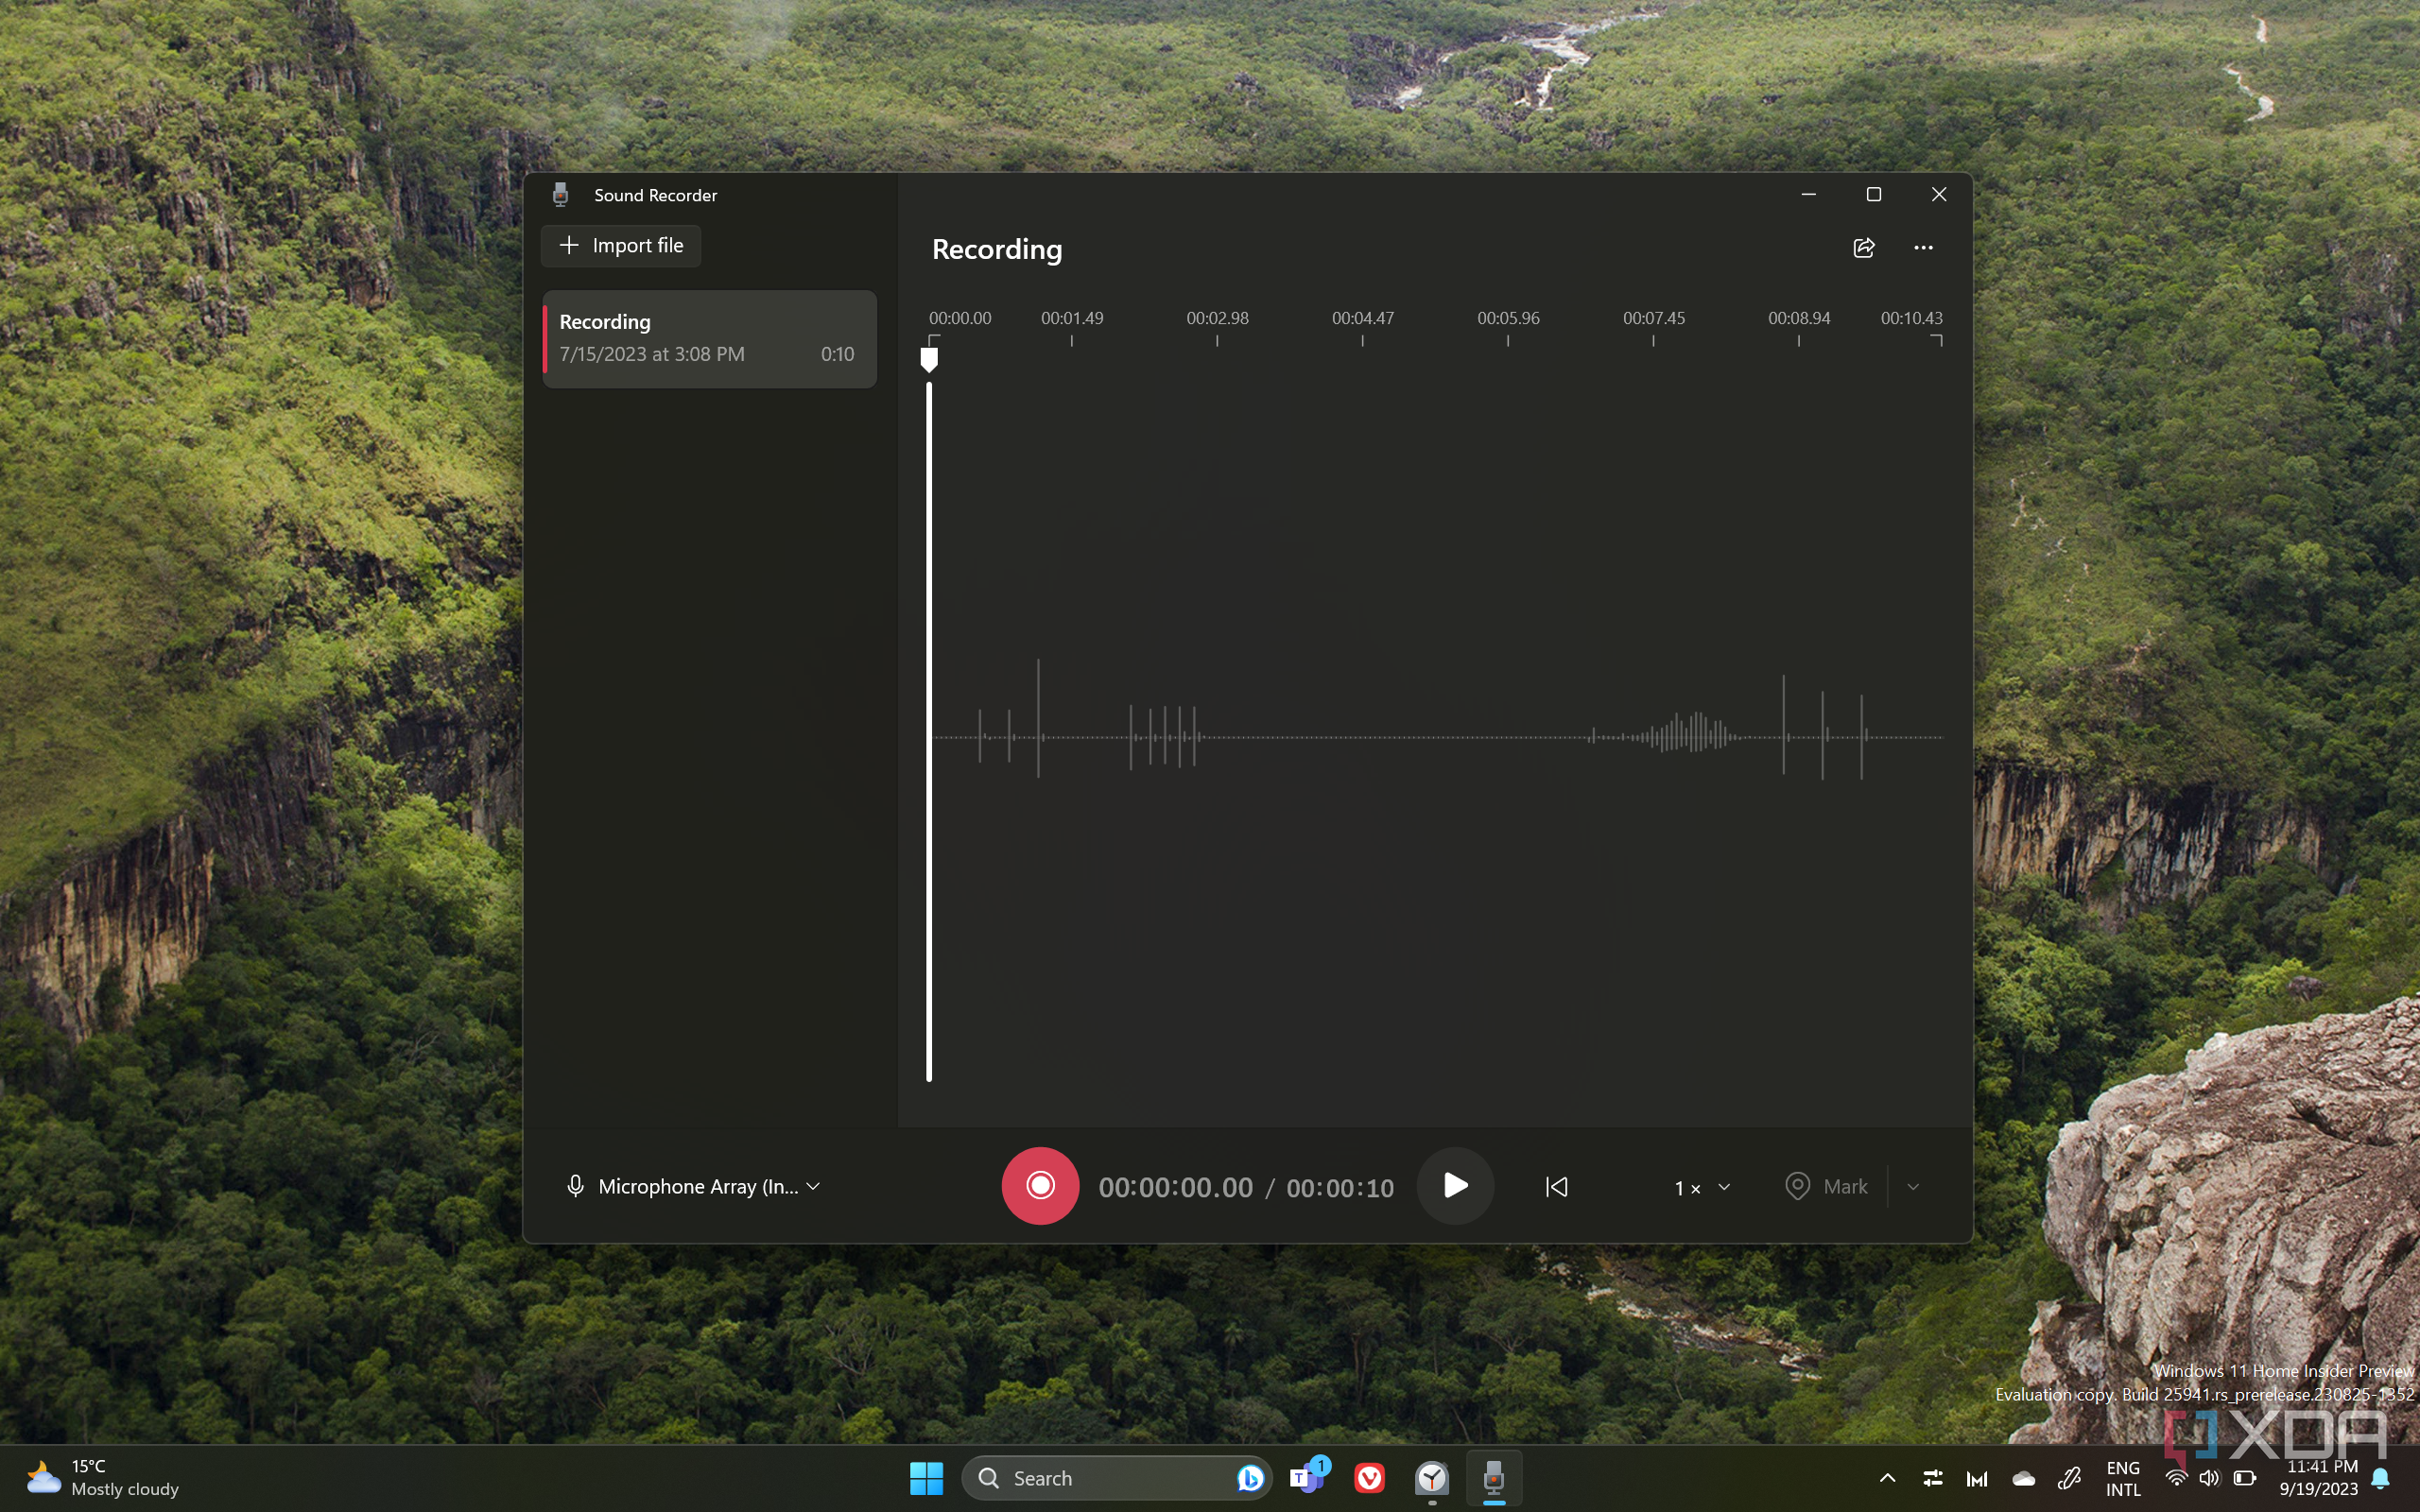Click the 00:00:00.00 current time readout
This screenshot has width=2420, height=1512.
pyautogui.click(x=1175, y=1187)
